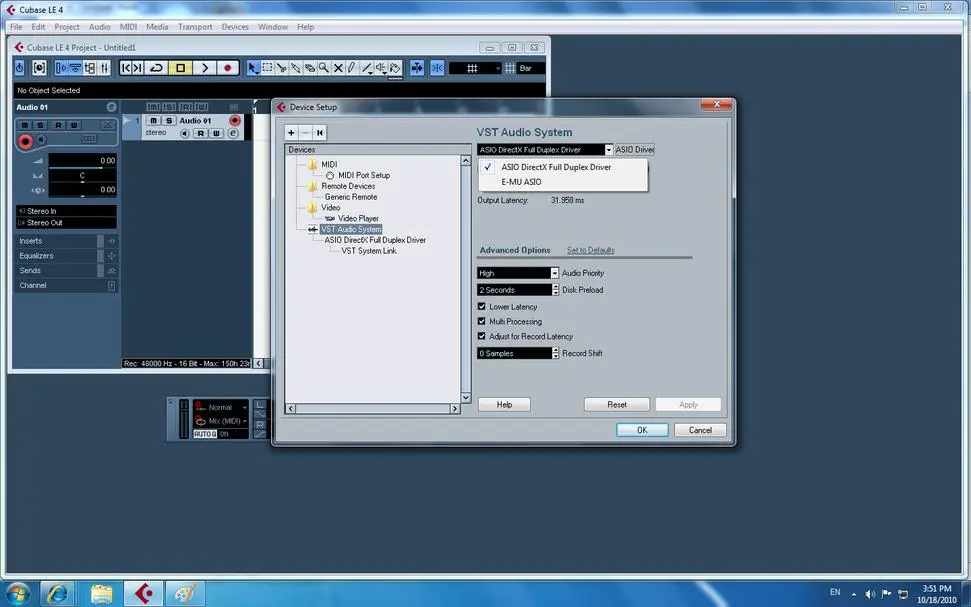Screen dimensions: 971x607
Task: Toggle the Multi Processing checkbox
Action: pyautogui.click(x=482, y=322)
